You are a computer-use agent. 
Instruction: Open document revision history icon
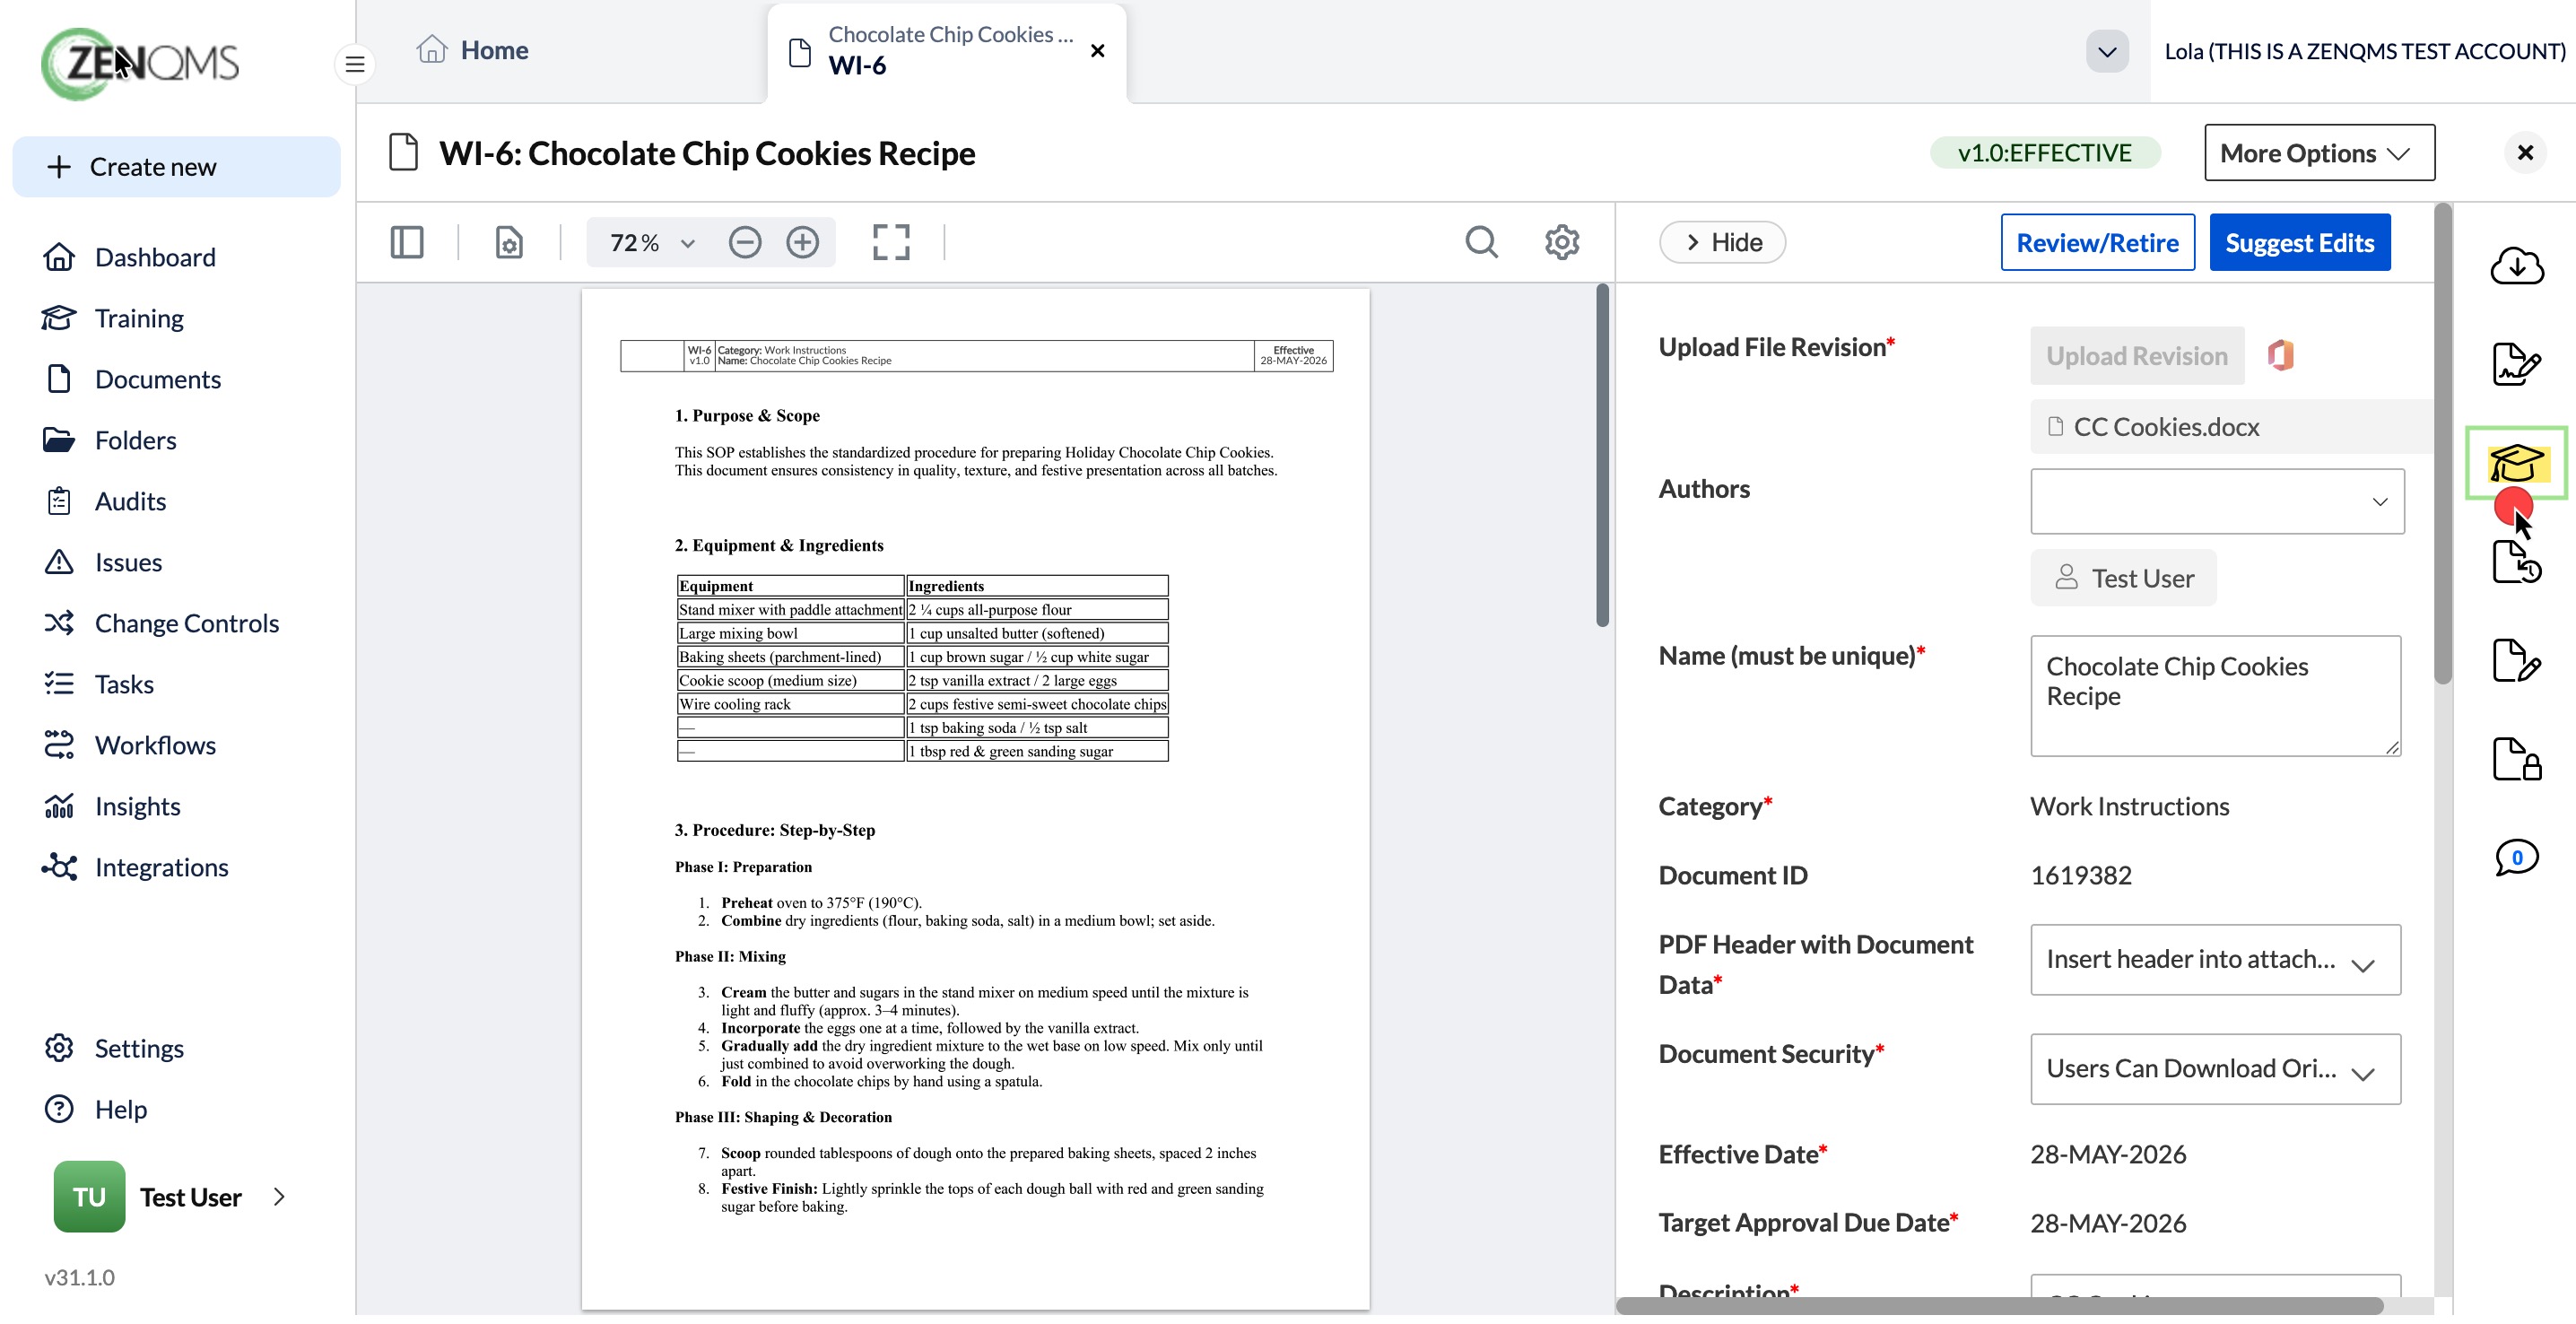[x=2516, y=562]
